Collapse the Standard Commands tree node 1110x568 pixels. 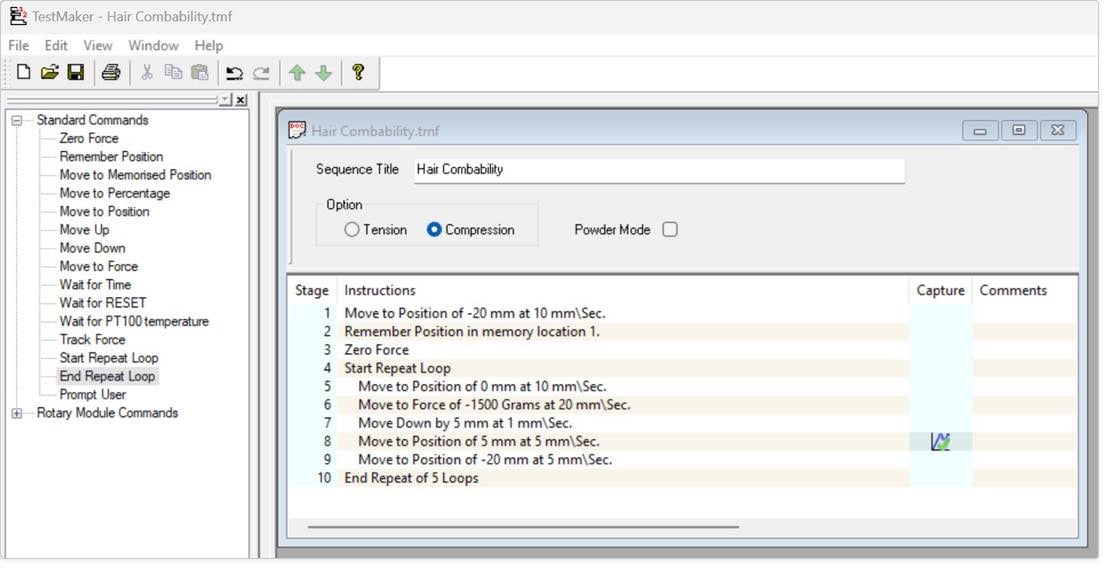pyautogui.click(x=17, y=120)
